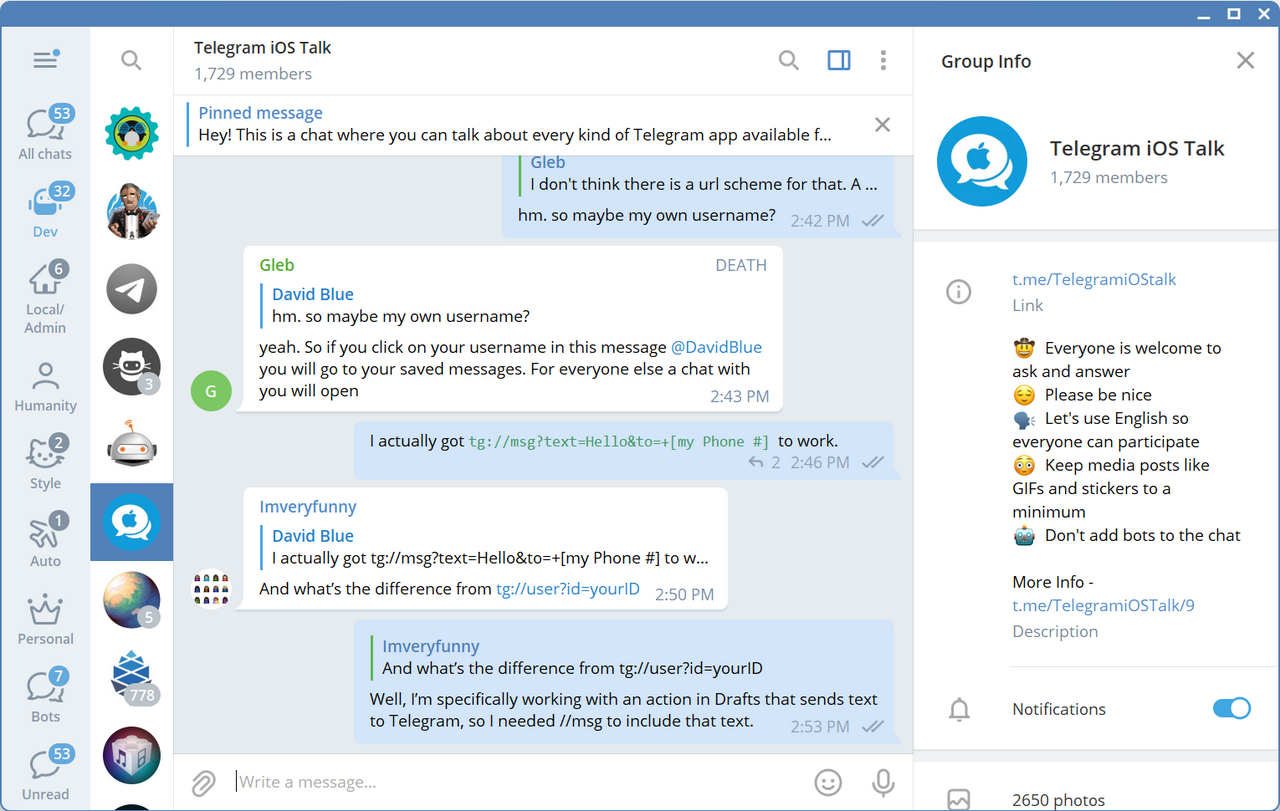
Task: Click the tg://msg code snippet text
Action: (620, 441)
